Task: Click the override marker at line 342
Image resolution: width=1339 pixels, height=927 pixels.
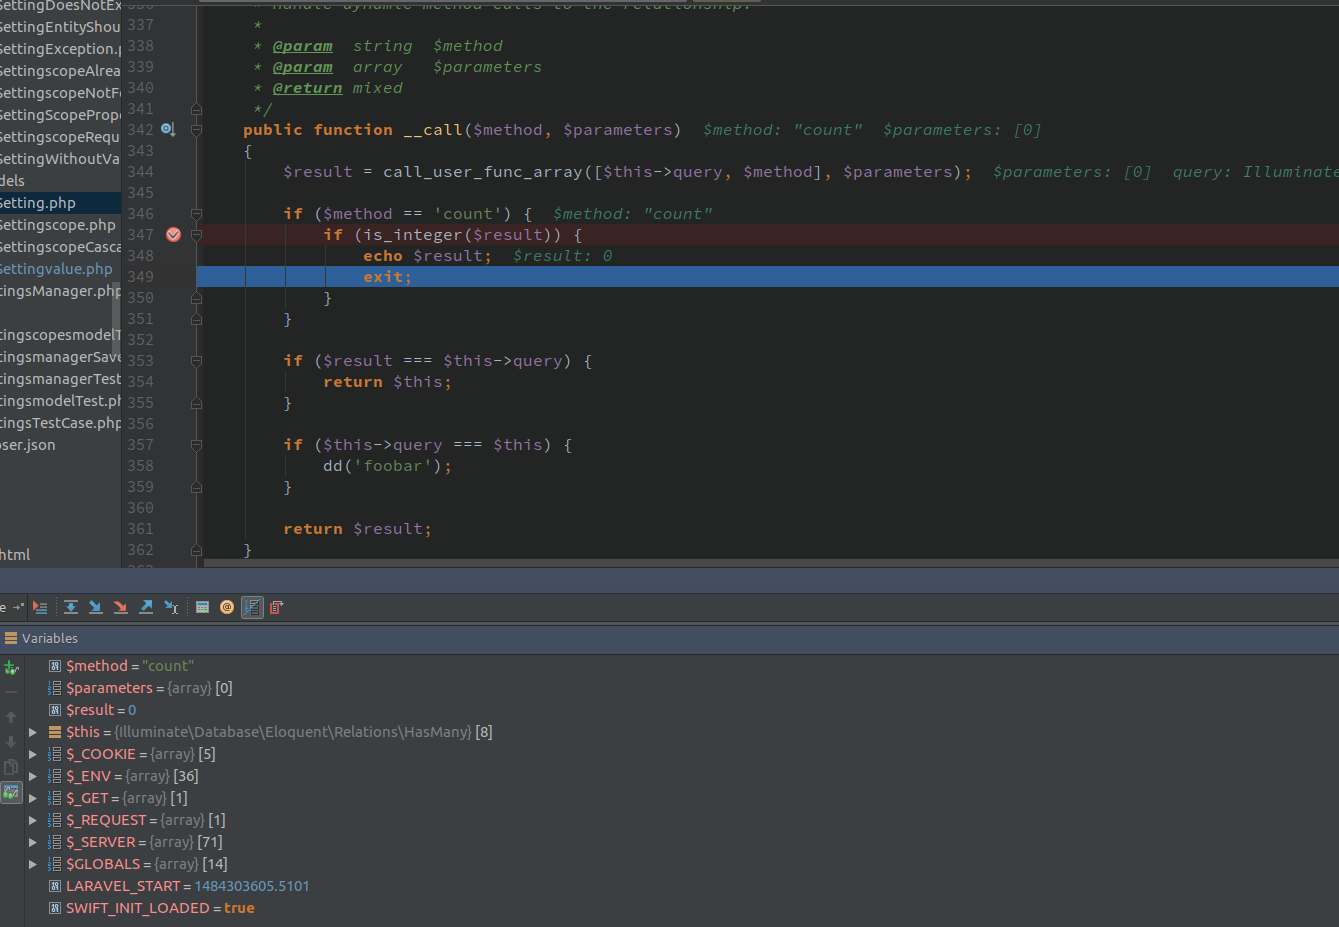Action: (168, 129)
